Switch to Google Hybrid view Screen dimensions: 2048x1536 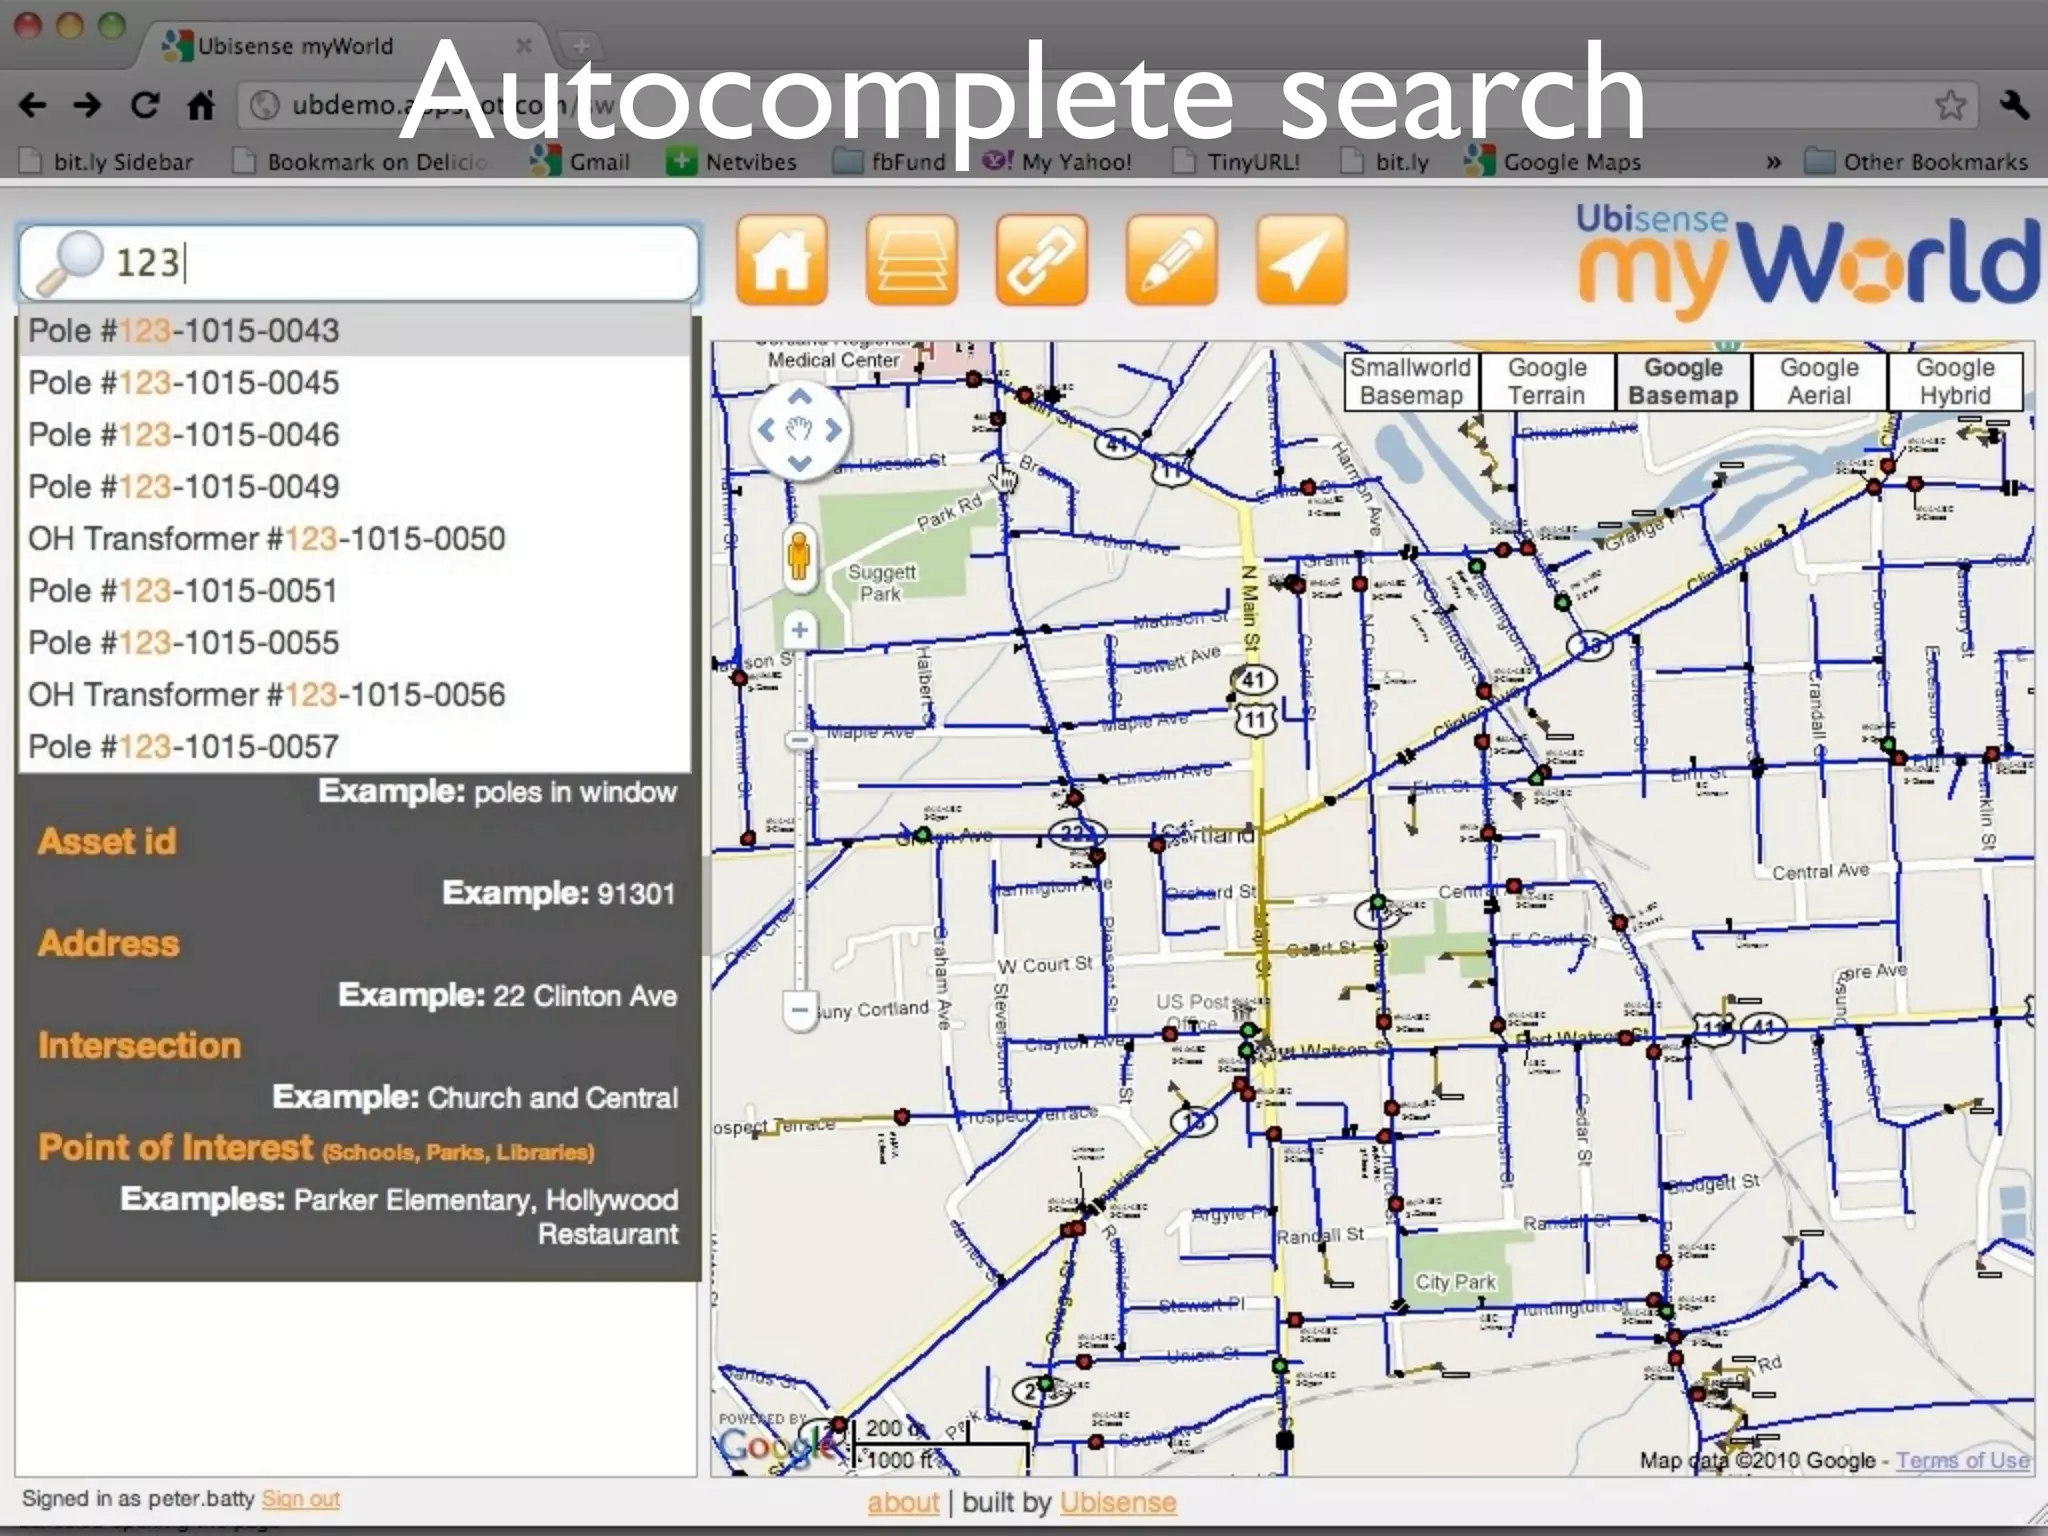pyautogui.click(x=1955, y=382)
